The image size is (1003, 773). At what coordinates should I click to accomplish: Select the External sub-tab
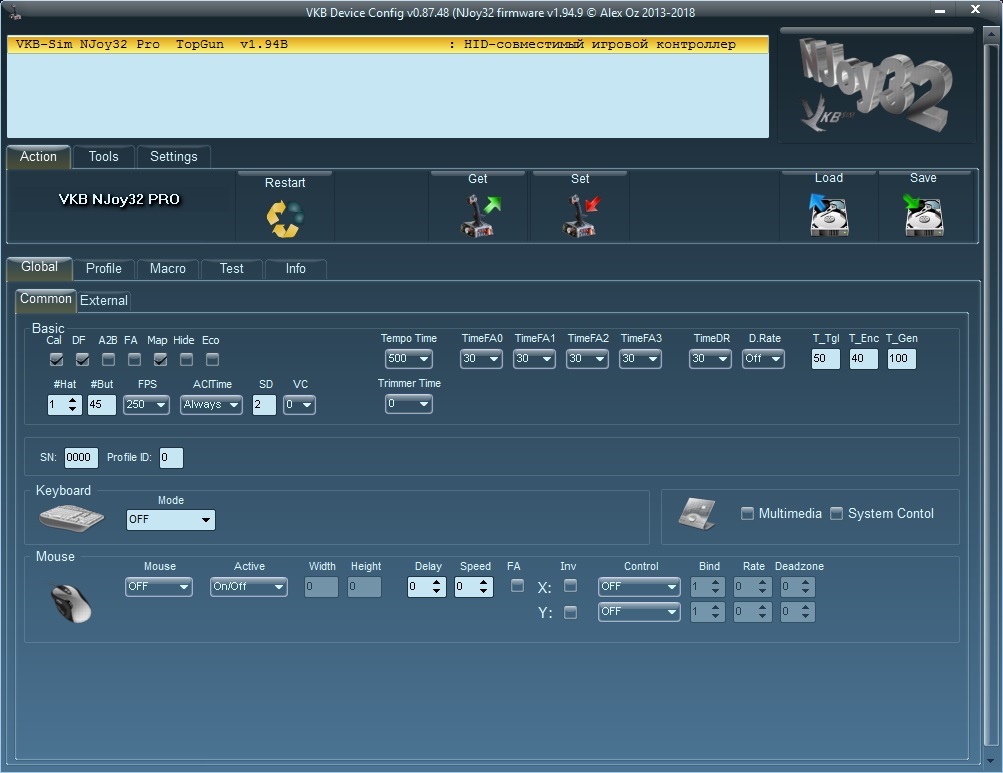pyautogui.click(x=104, y=300)
